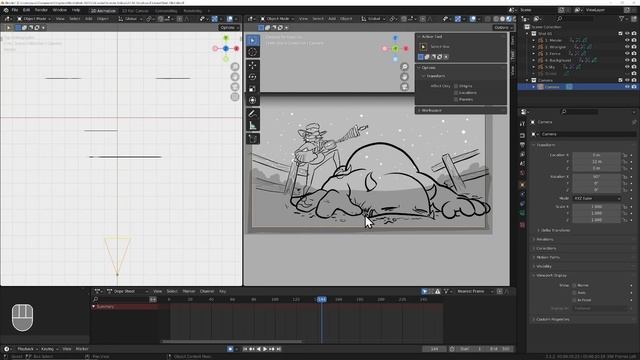Click frame range clock icon in timeline footer
This screenshot has width=640, height=360.
tap(452, 349)
